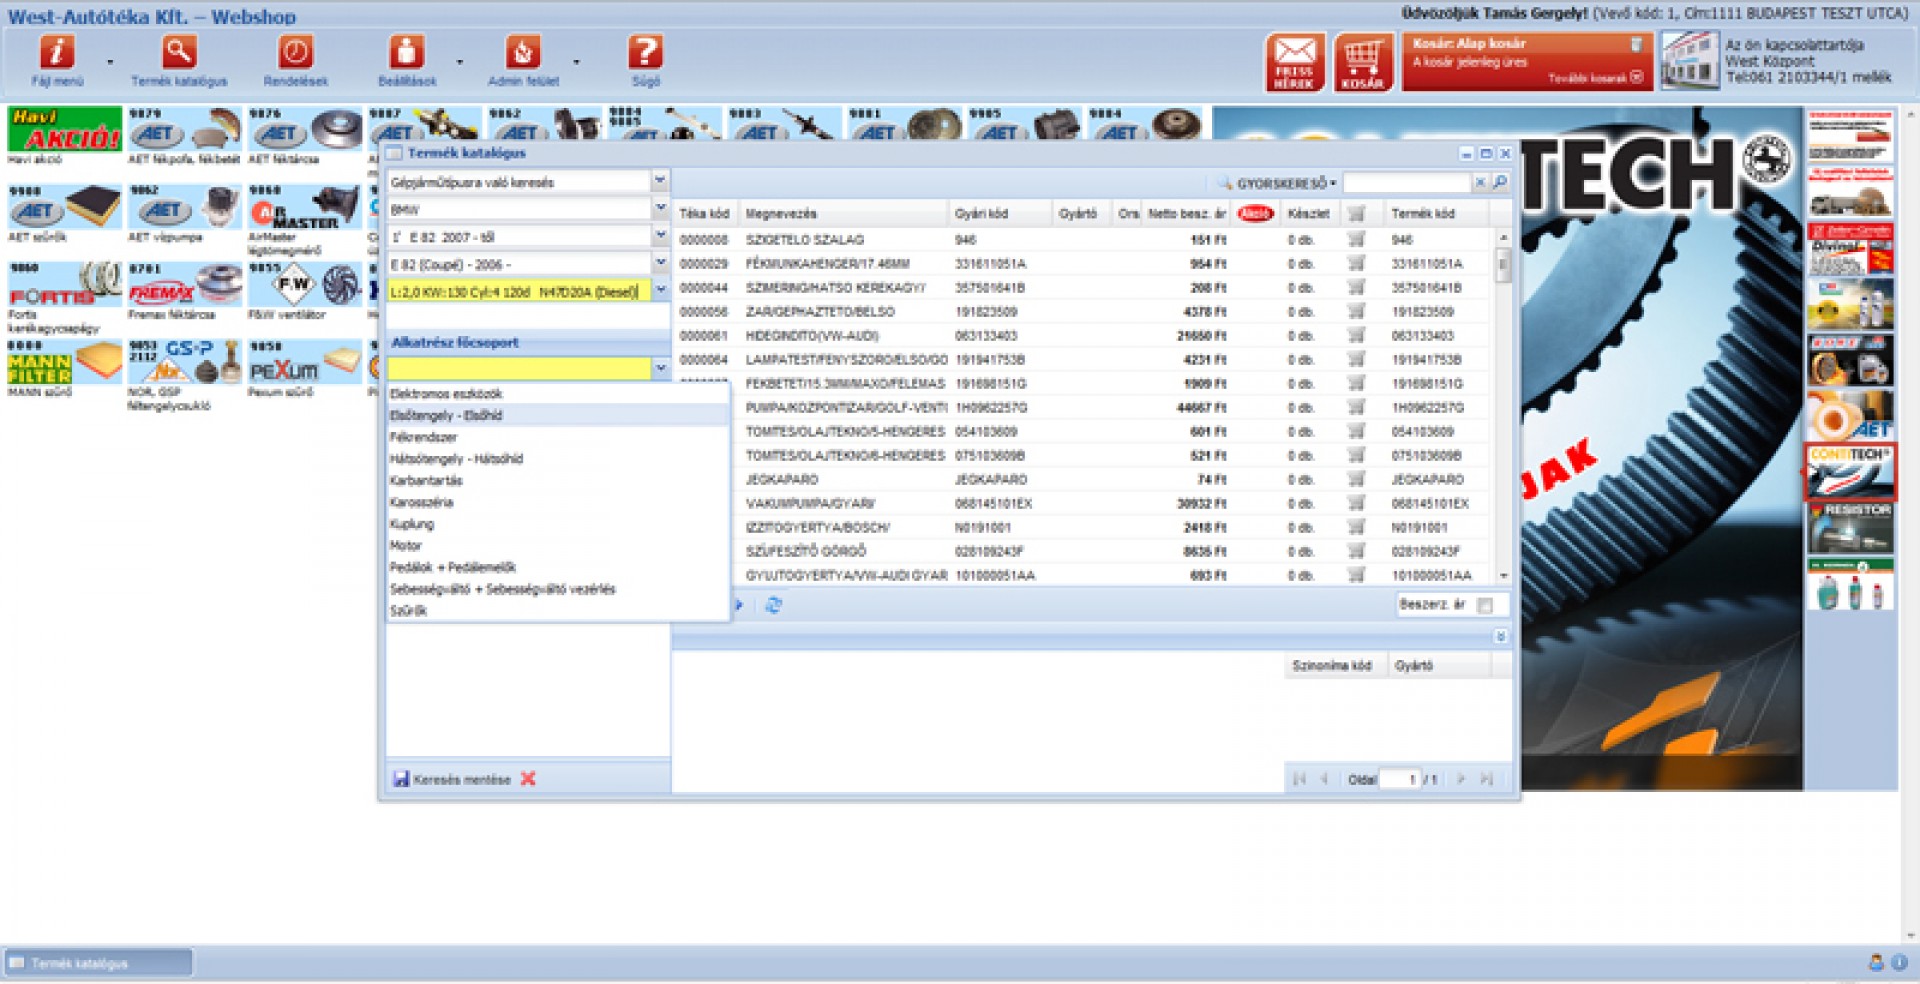Image resolution: width=1920 pixels, height=984 pixels.
Task: Open the Kosár shopping cart icon
Action: coord(1363,62)
